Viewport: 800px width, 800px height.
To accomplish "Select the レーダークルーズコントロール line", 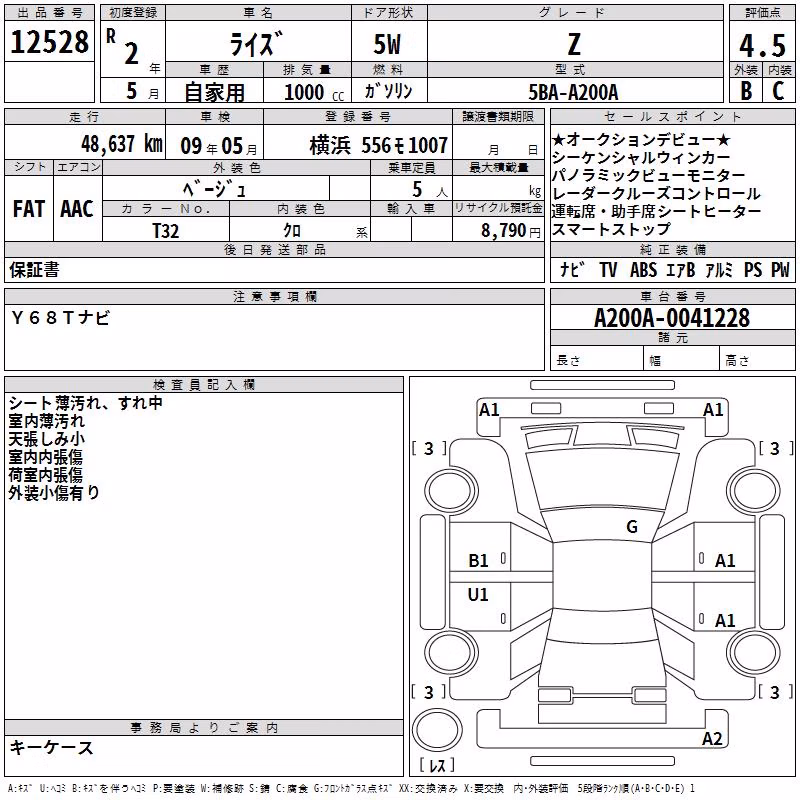I will coord(657,193).
